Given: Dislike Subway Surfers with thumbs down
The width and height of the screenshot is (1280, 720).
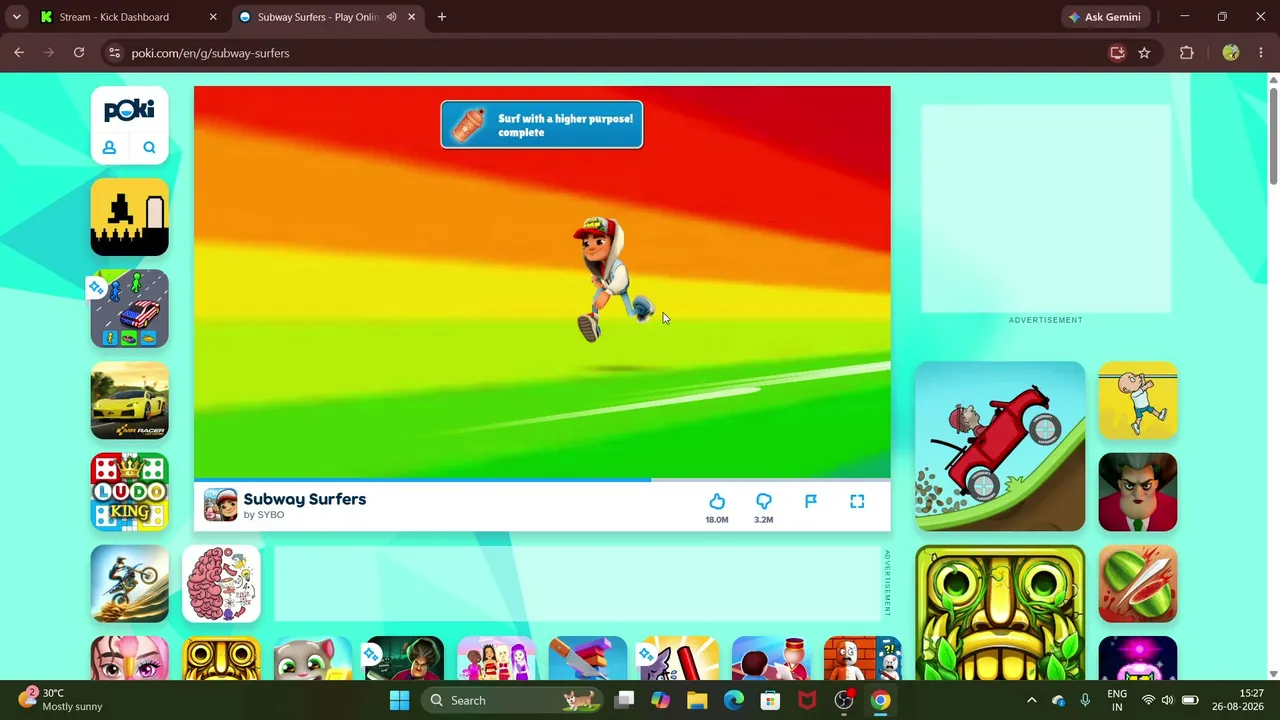Looking at the screenshot, I should pos(764,501).
